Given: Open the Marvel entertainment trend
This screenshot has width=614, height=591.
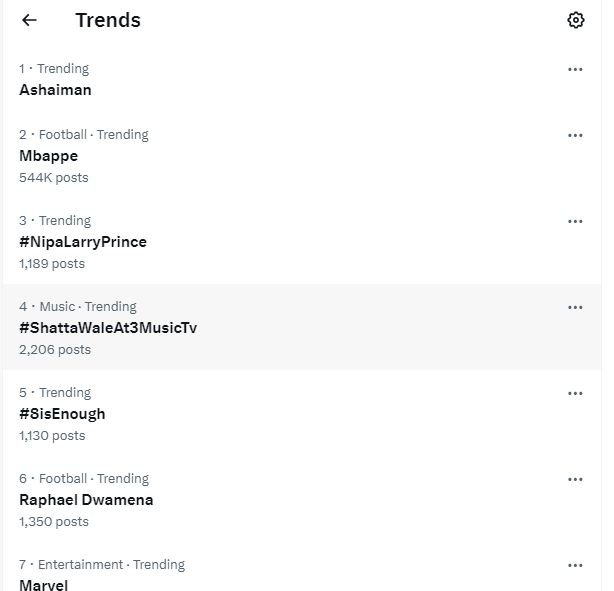Looking at the screenshot, I should (302, 567).
